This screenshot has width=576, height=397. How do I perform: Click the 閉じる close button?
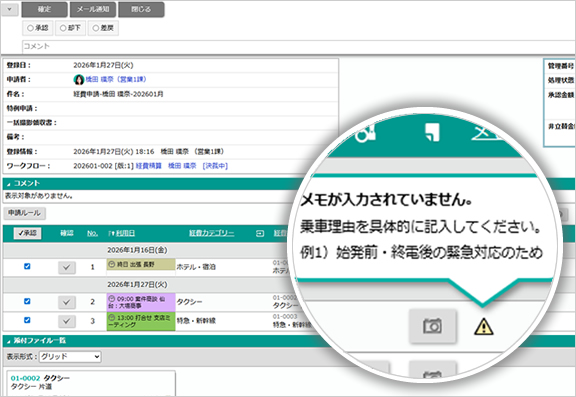(x=141, y=10)
